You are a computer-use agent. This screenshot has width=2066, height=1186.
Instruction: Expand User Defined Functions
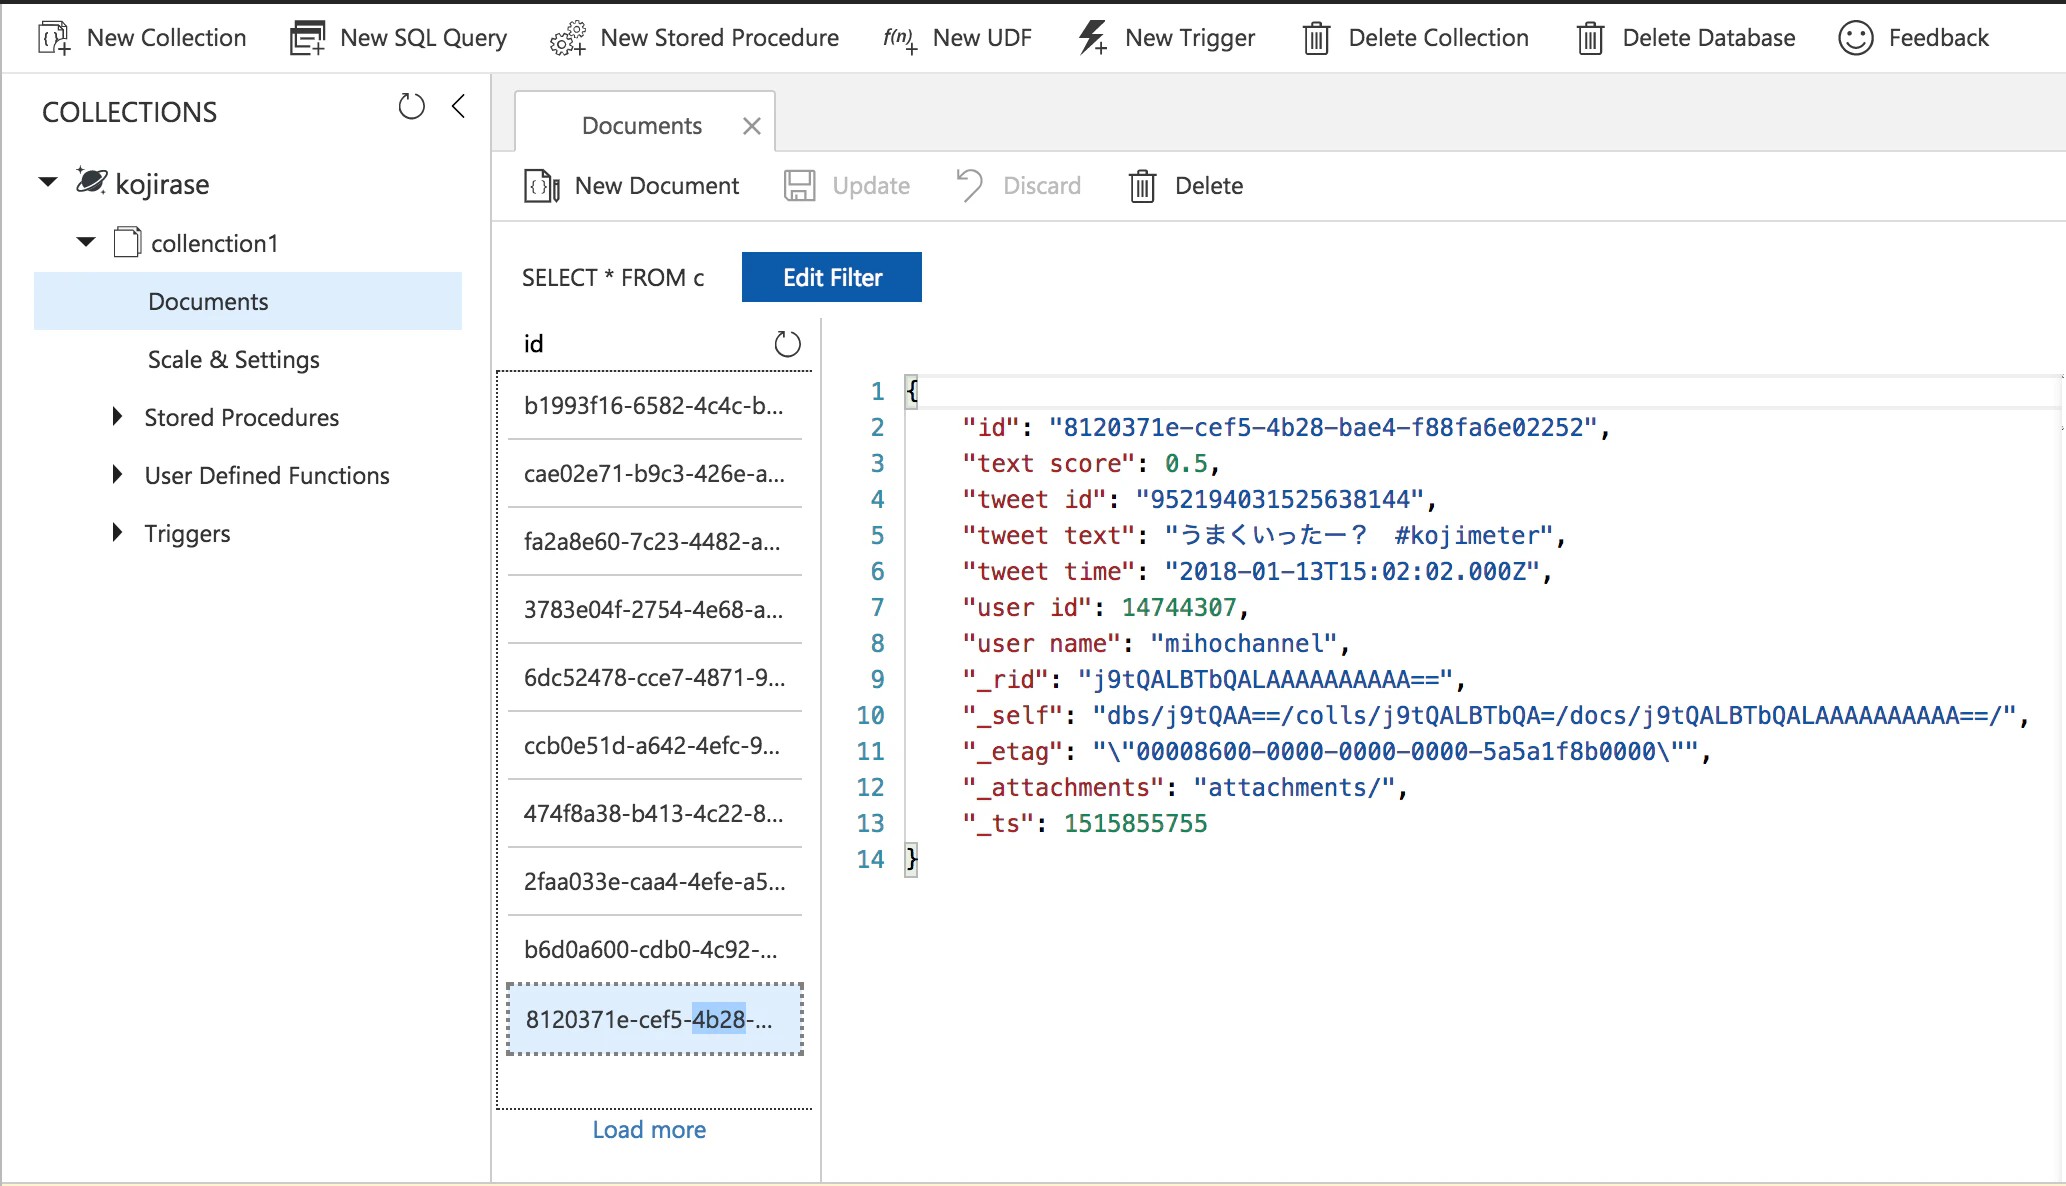tap(117, 474)
